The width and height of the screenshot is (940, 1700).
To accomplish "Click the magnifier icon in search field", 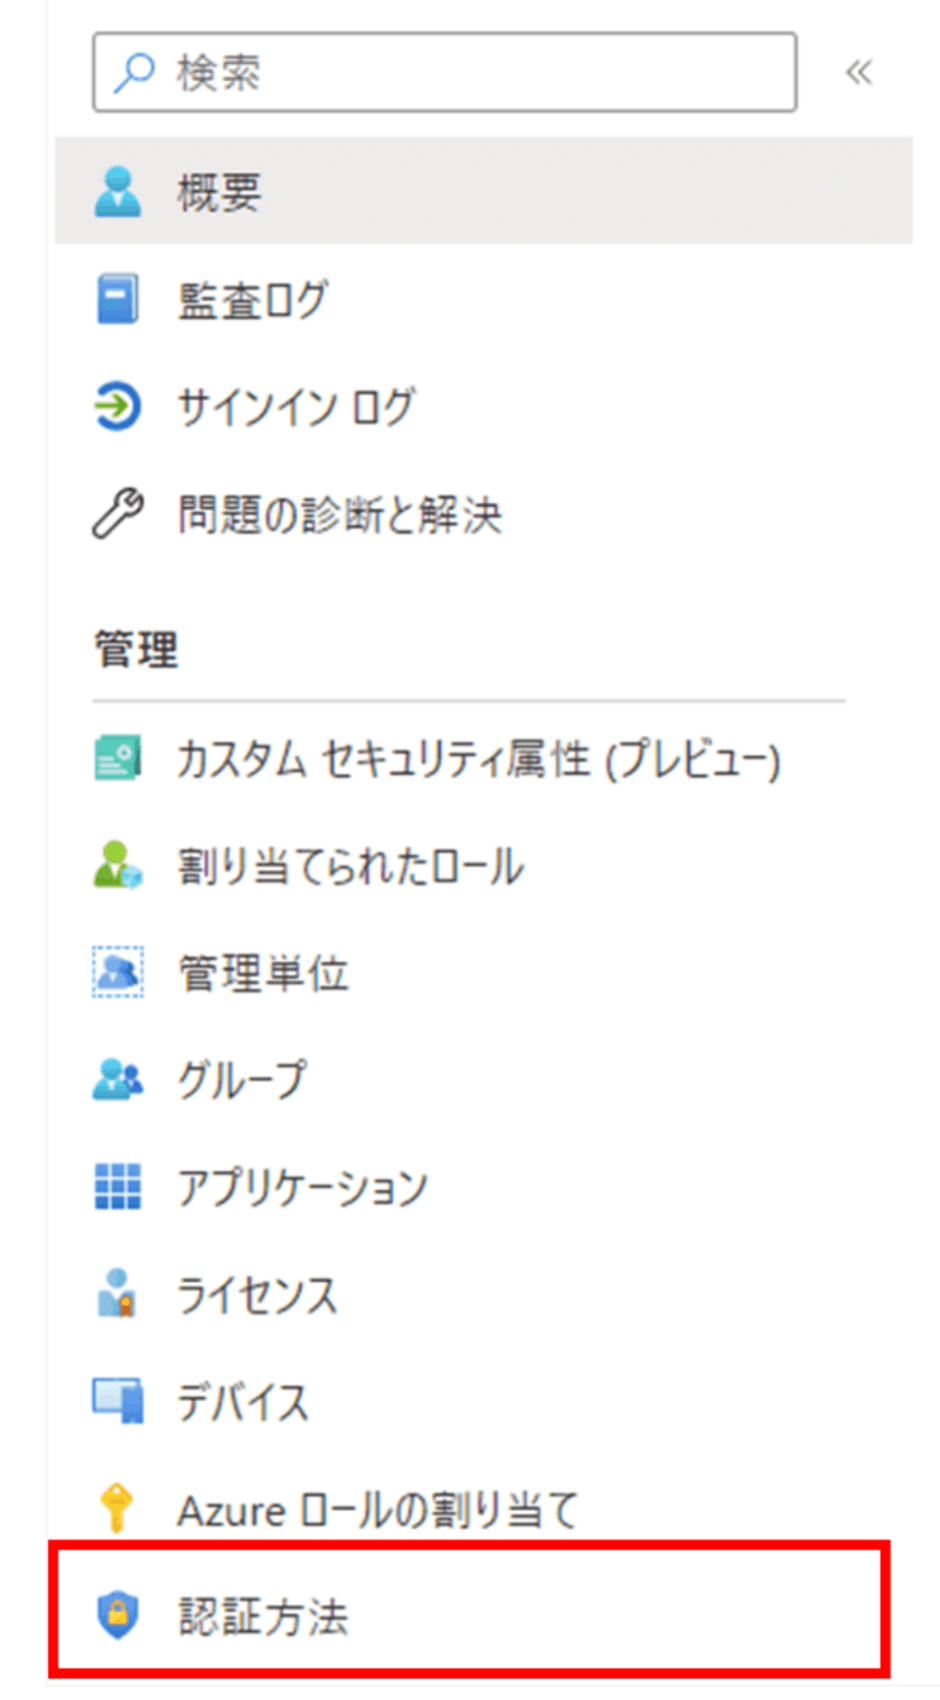I will coord(134,72).
